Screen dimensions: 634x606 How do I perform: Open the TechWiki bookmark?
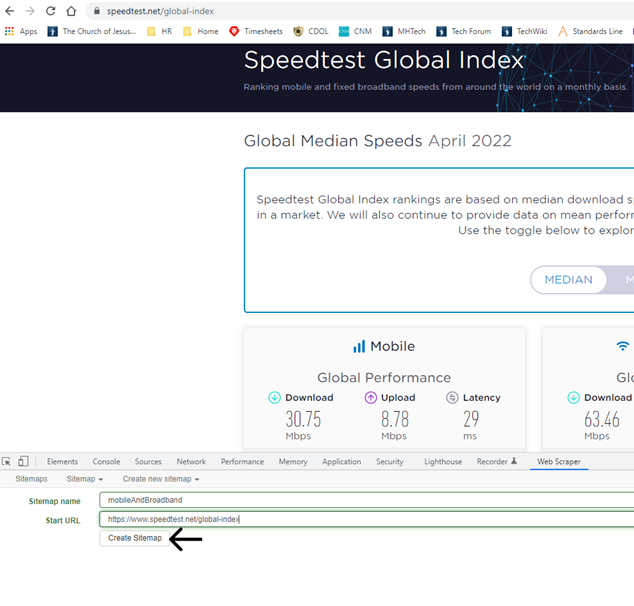click(x=524, y=31)
